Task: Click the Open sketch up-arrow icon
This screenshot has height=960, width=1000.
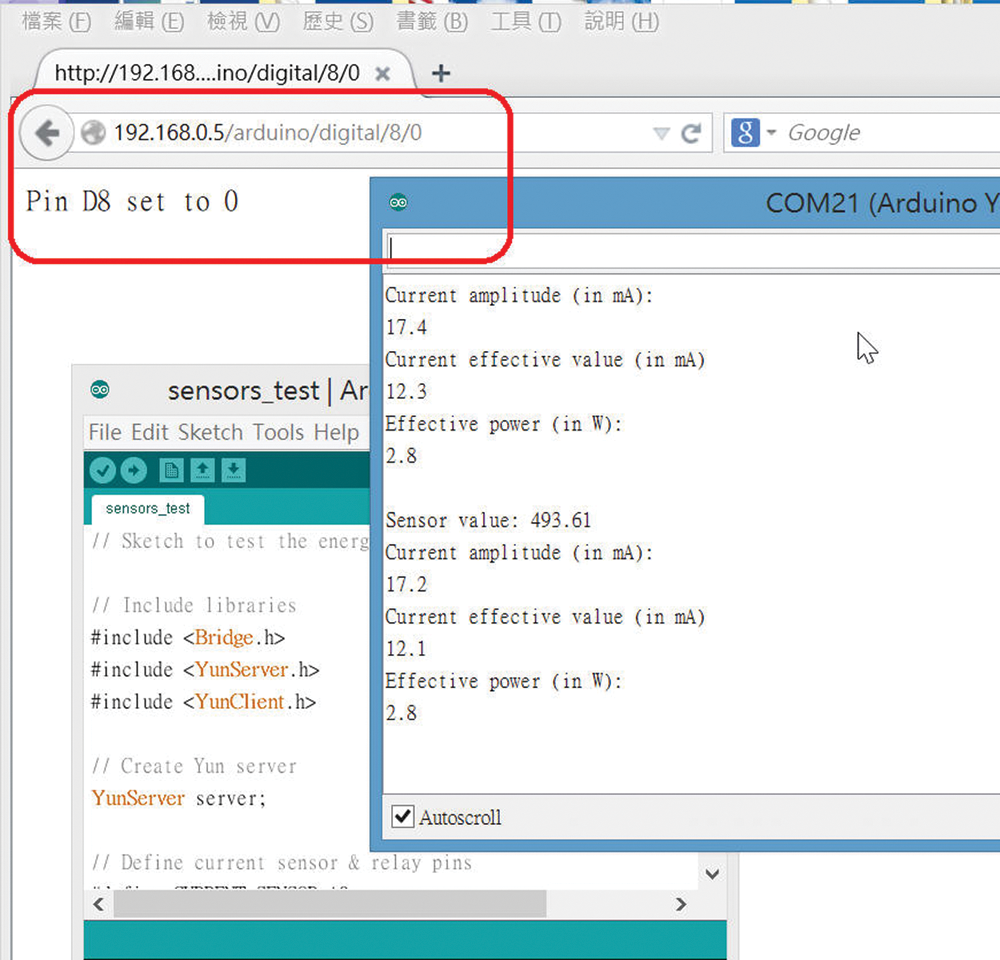Action: pyautogui.click(x=202, y=470)
